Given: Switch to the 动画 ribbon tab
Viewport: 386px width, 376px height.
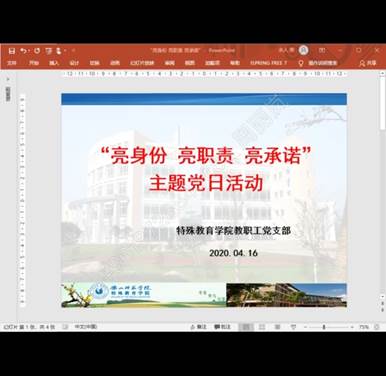Looking at the screenshot, I should coord(115,63).
